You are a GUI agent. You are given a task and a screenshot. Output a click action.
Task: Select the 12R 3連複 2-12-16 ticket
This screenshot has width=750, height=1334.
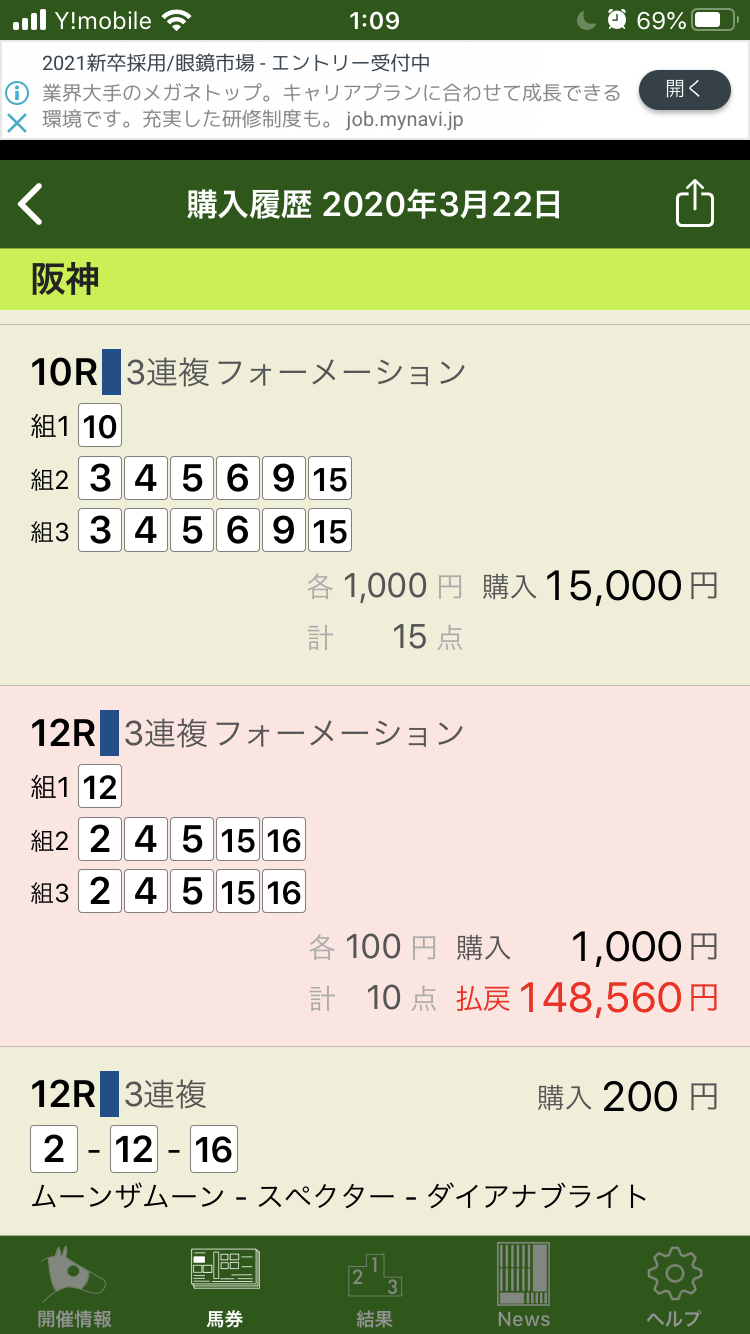134,1150
